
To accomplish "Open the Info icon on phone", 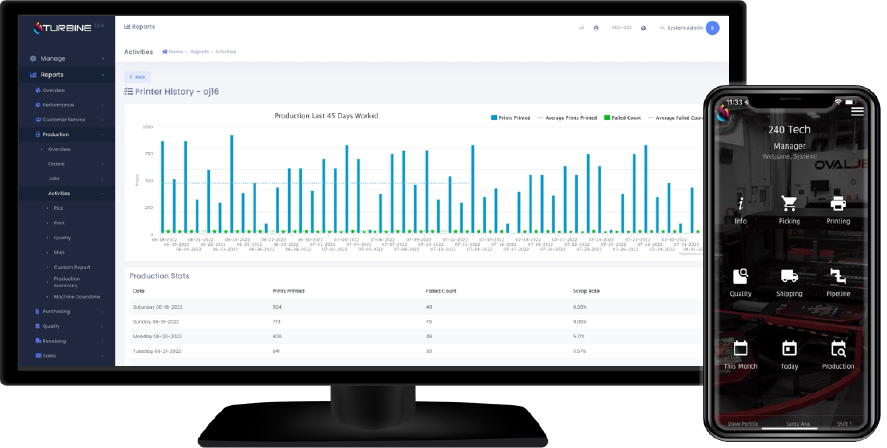I will coord(740,204).
